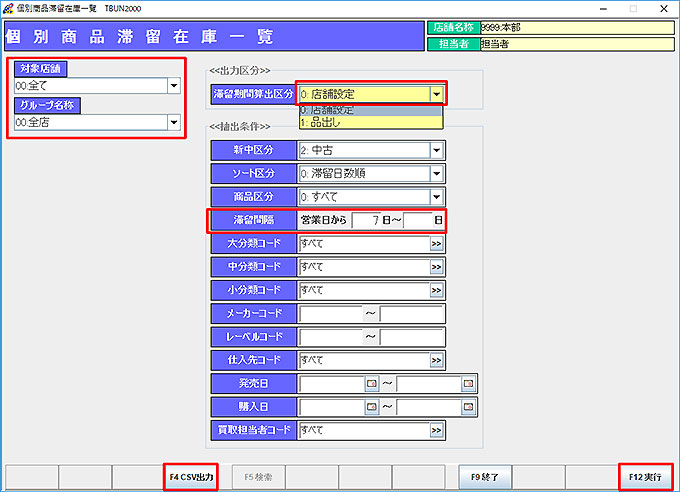680x492 pixels.
Task: Click F12 実行 button
Action: tap(645, 477)
